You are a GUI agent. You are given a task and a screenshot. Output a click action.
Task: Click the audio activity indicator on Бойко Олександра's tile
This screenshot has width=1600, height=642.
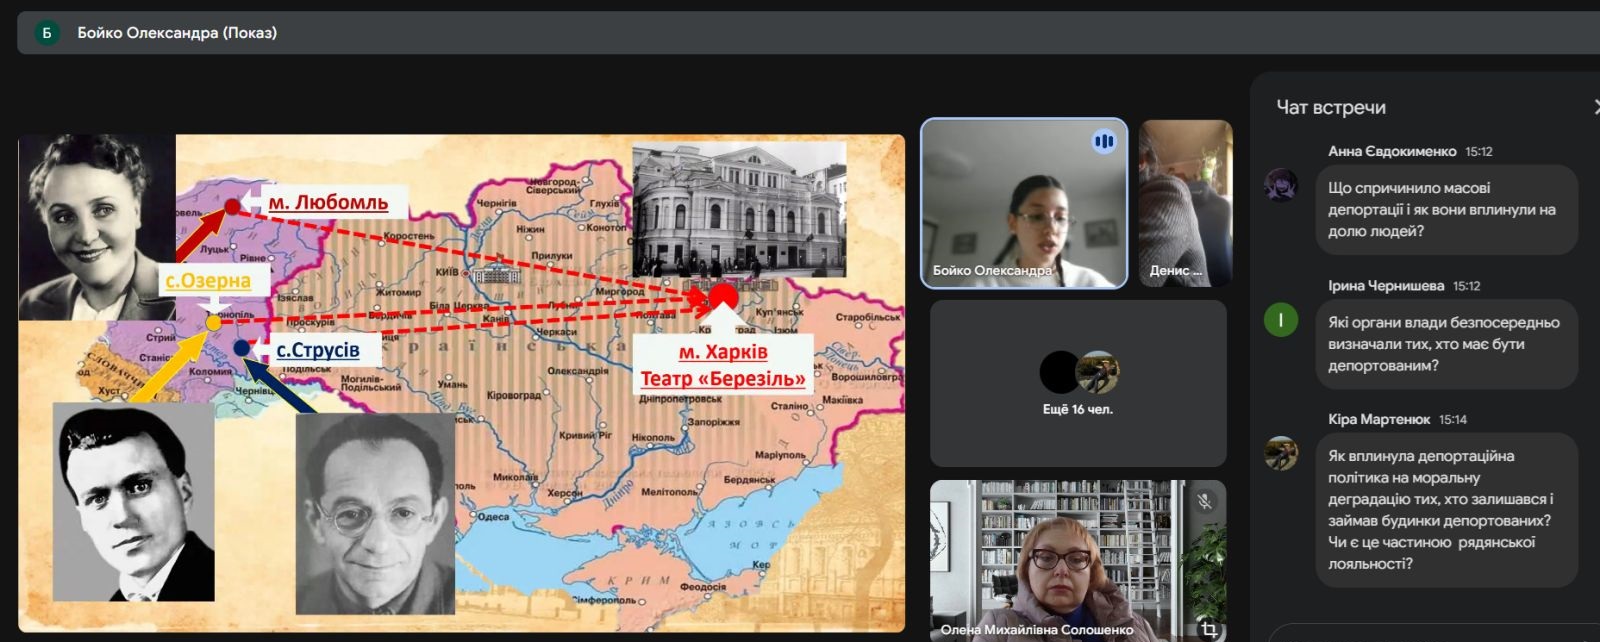[x=1104, y=142]
